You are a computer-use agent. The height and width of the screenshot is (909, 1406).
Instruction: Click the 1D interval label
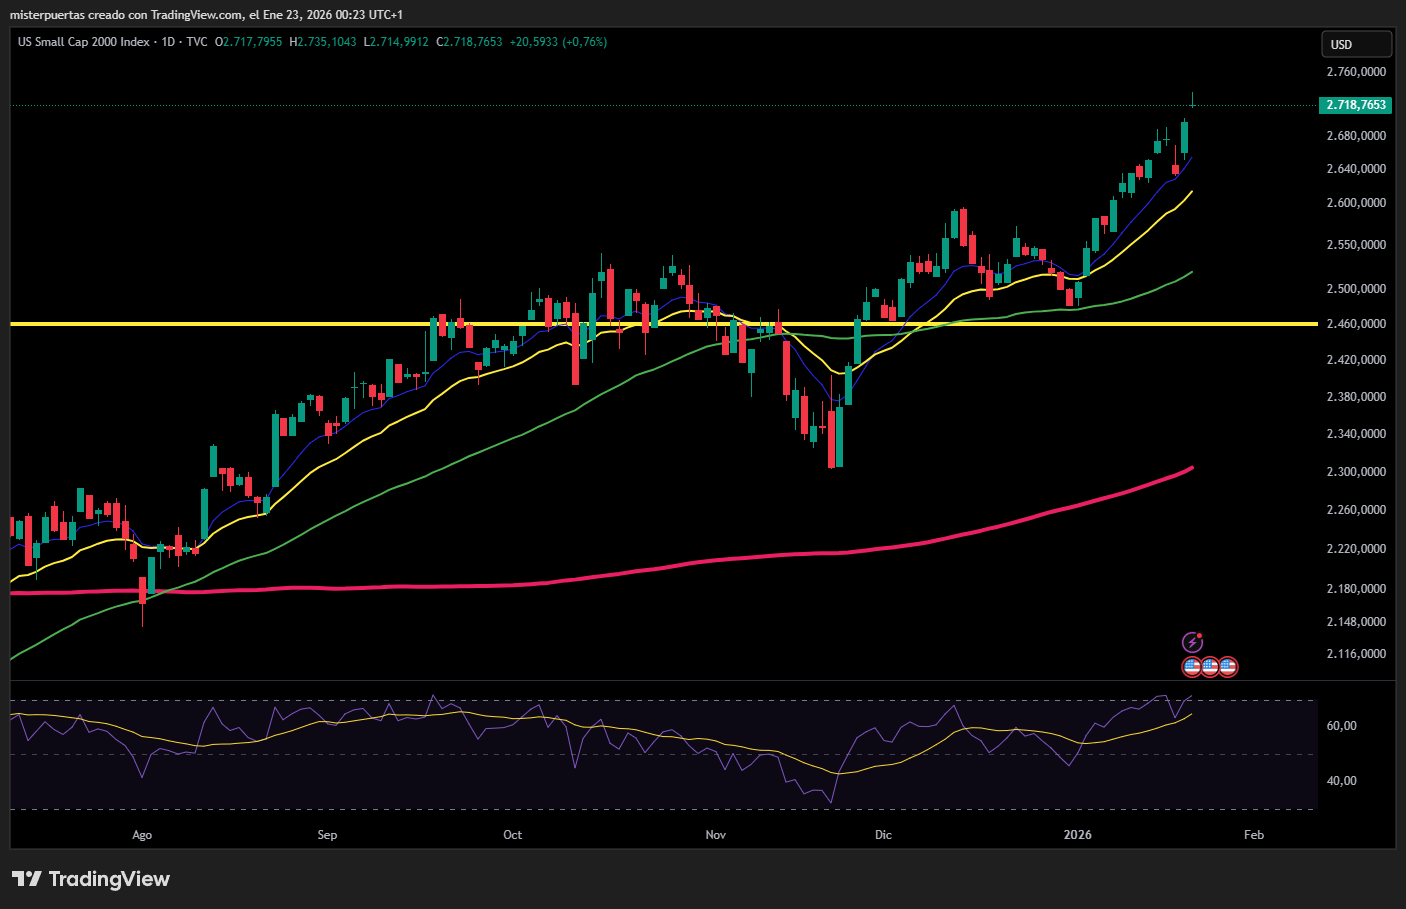168,42
